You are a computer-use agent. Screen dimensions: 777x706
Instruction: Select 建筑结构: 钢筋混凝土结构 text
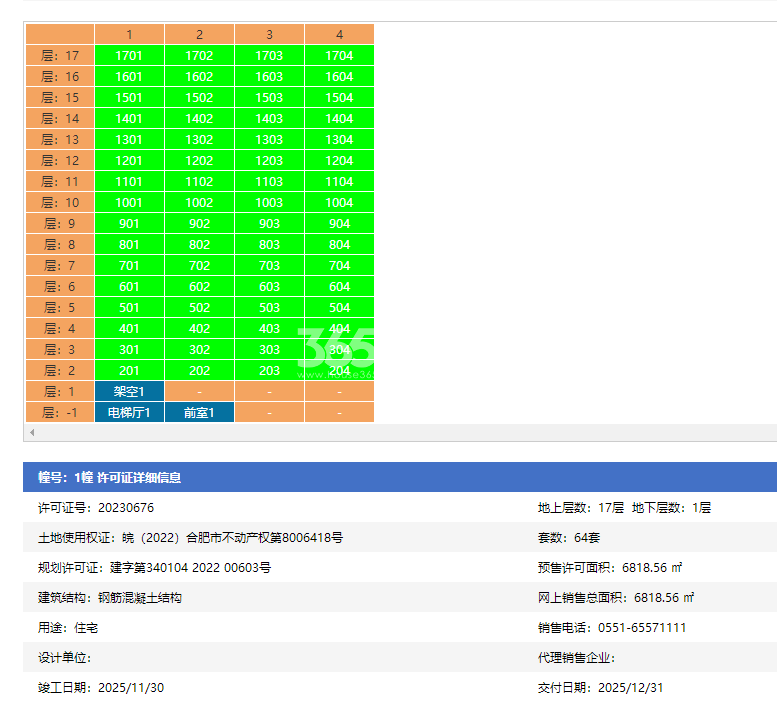tap(110, 597)
